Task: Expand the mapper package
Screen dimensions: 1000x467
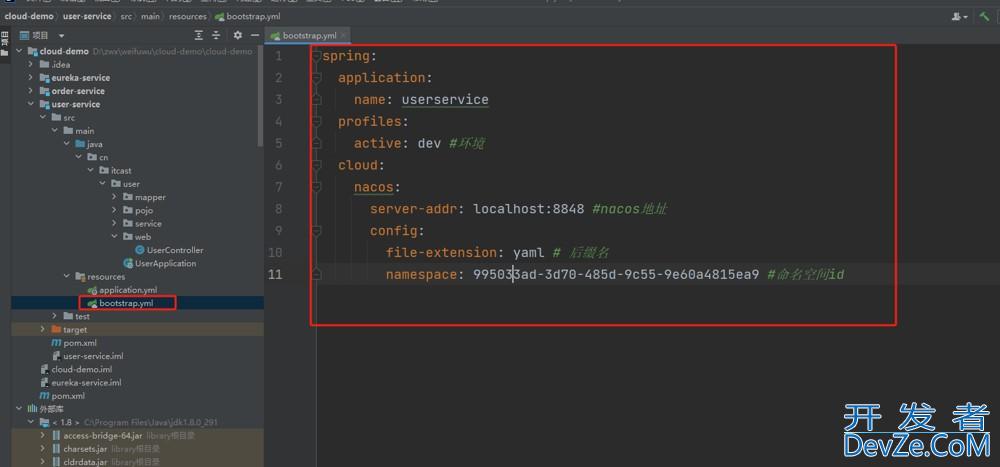Action: 114,197
